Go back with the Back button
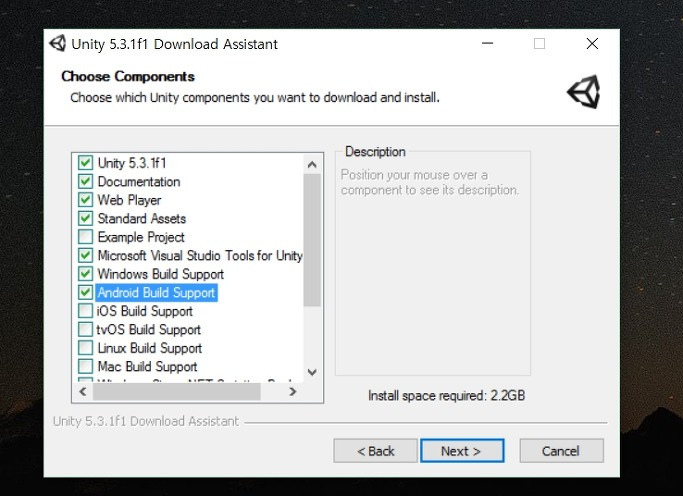The image size is (683, 496). click(x=375, y=451)
